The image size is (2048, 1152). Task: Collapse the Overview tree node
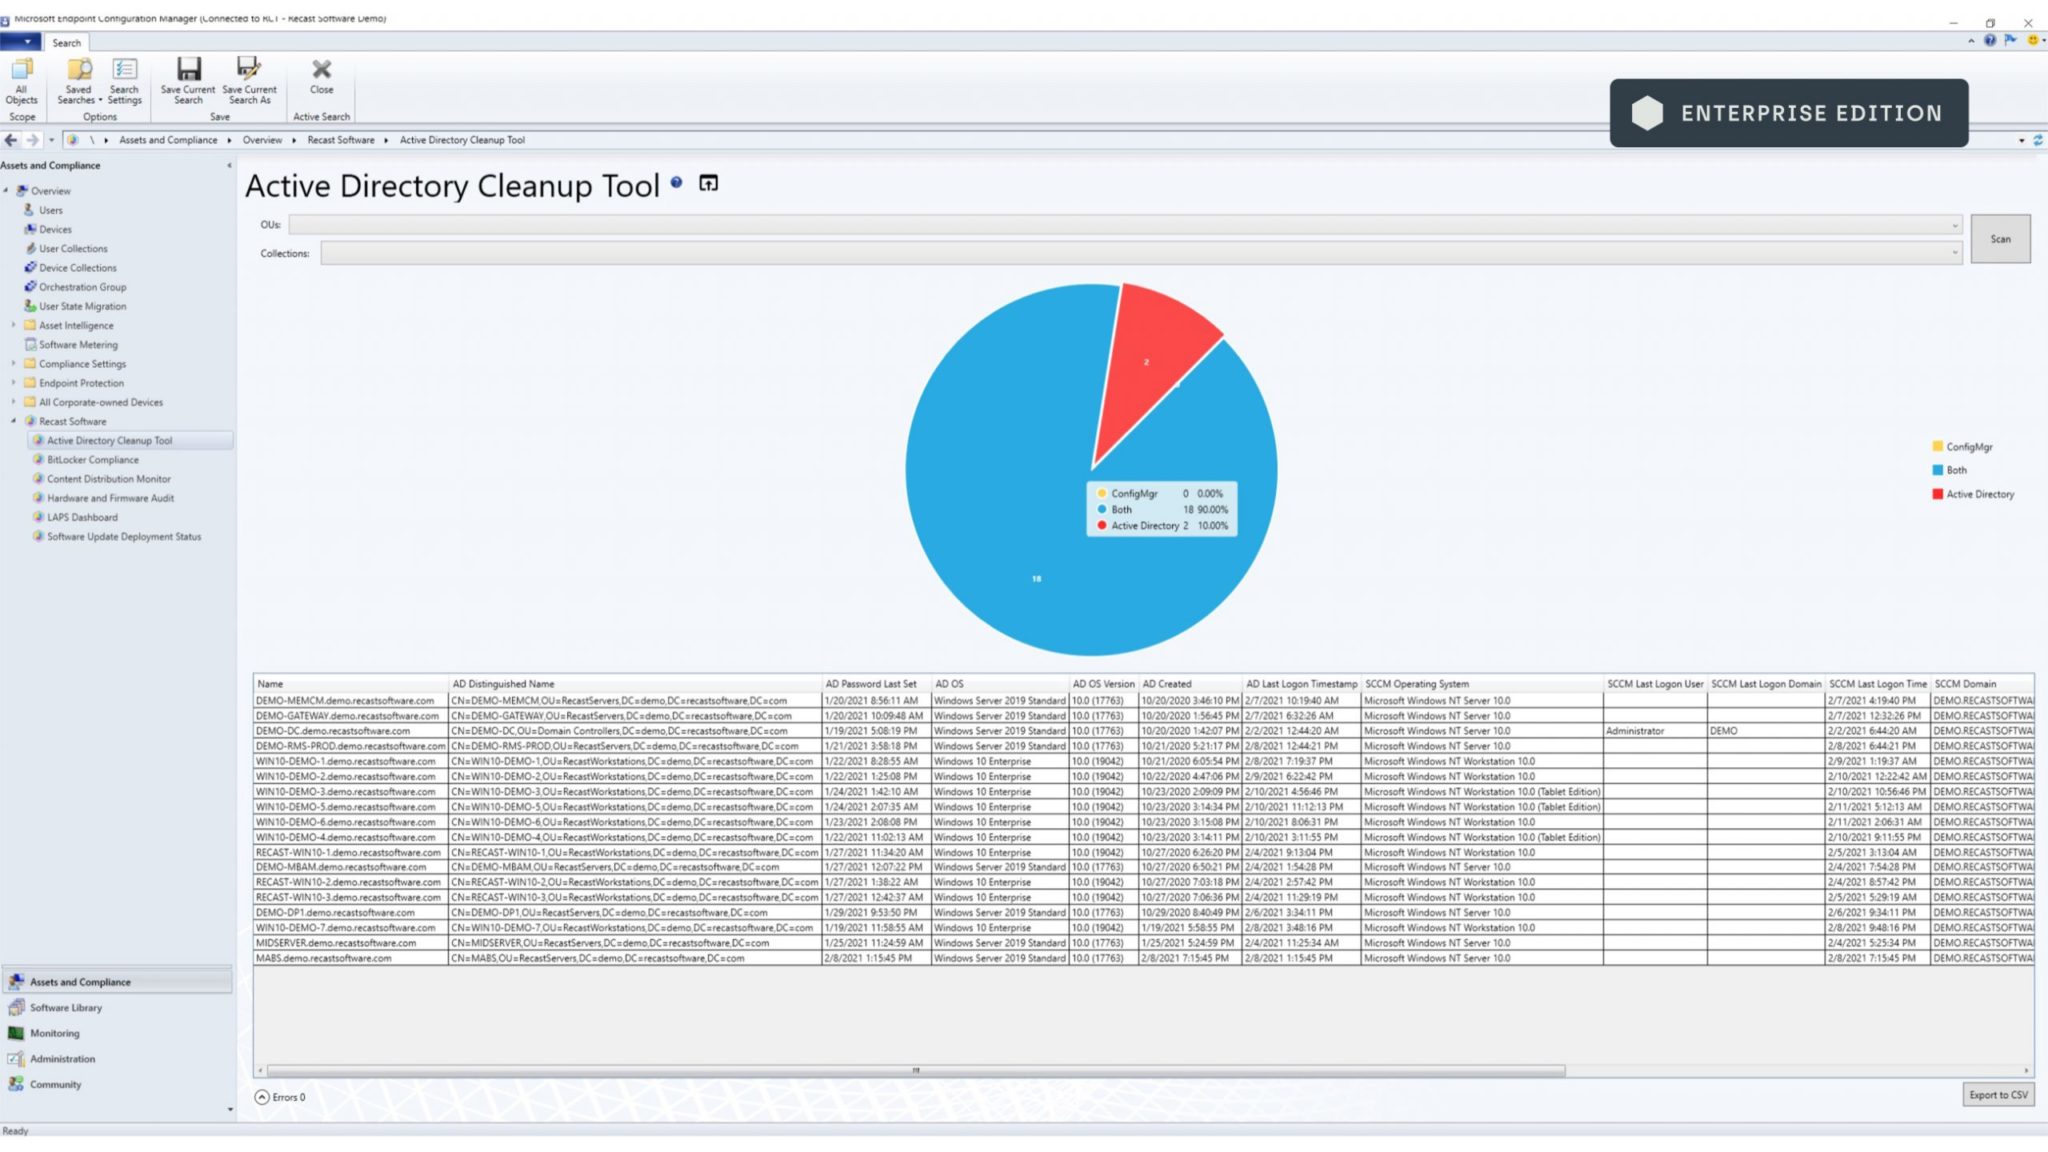(6, 190)
